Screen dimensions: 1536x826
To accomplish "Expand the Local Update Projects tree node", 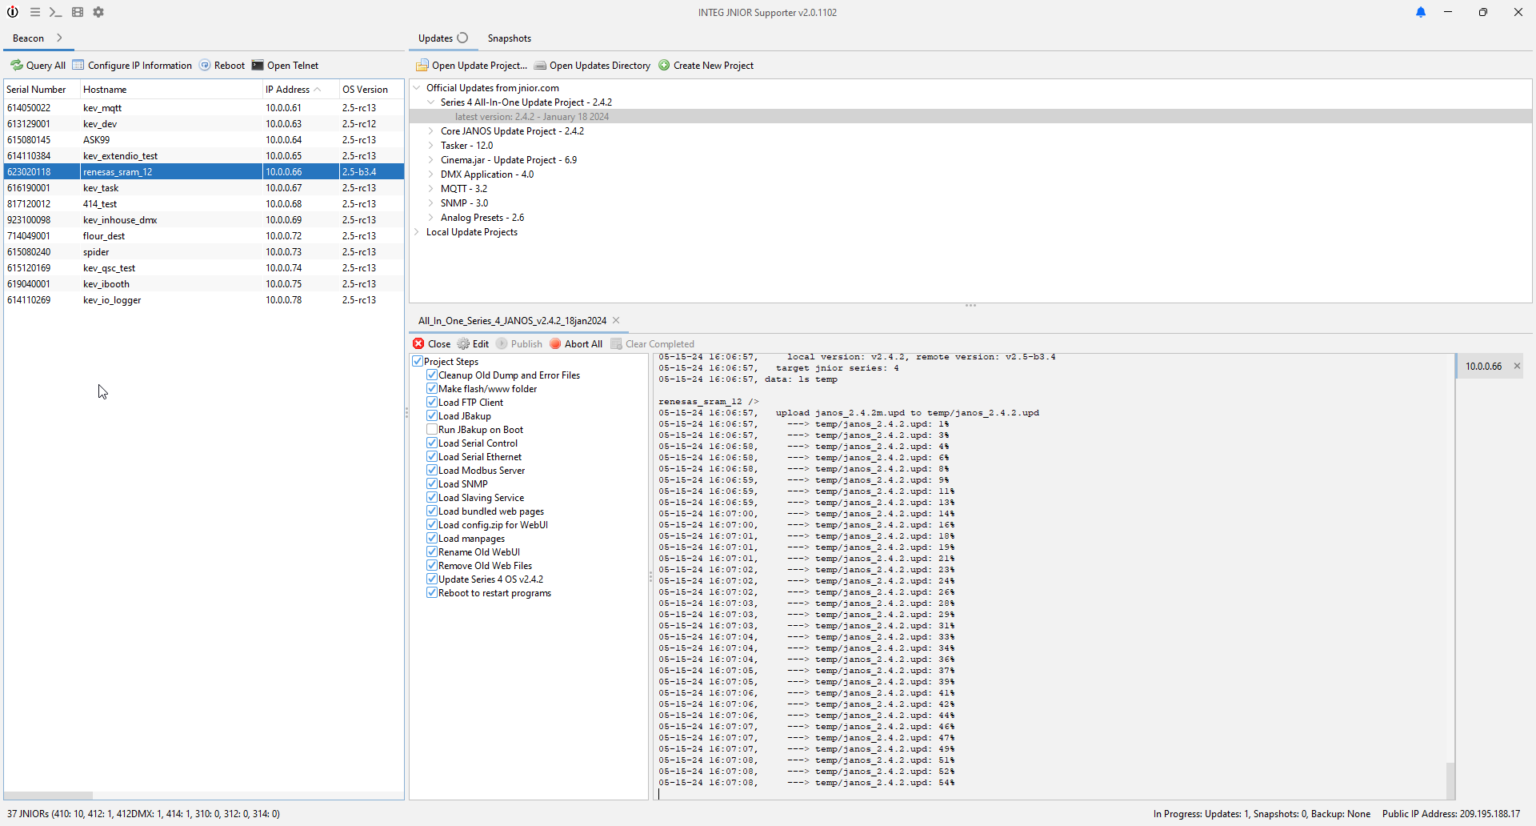I will click(417, 232).
